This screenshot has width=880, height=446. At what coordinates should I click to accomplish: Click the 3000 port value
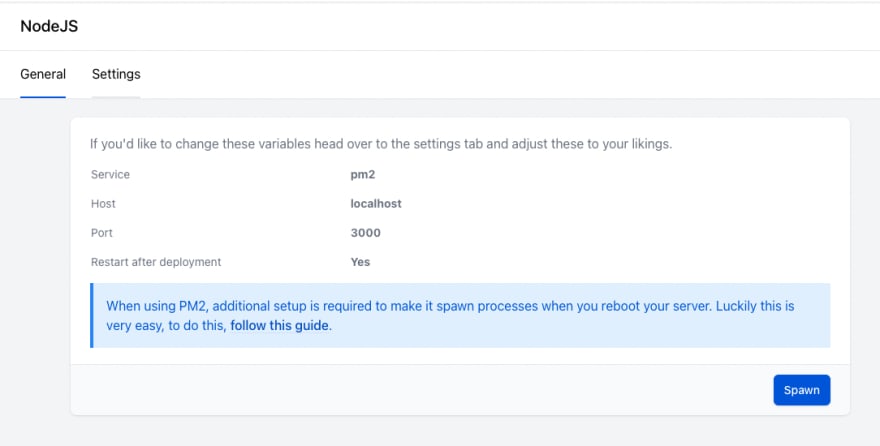[365, 233]
